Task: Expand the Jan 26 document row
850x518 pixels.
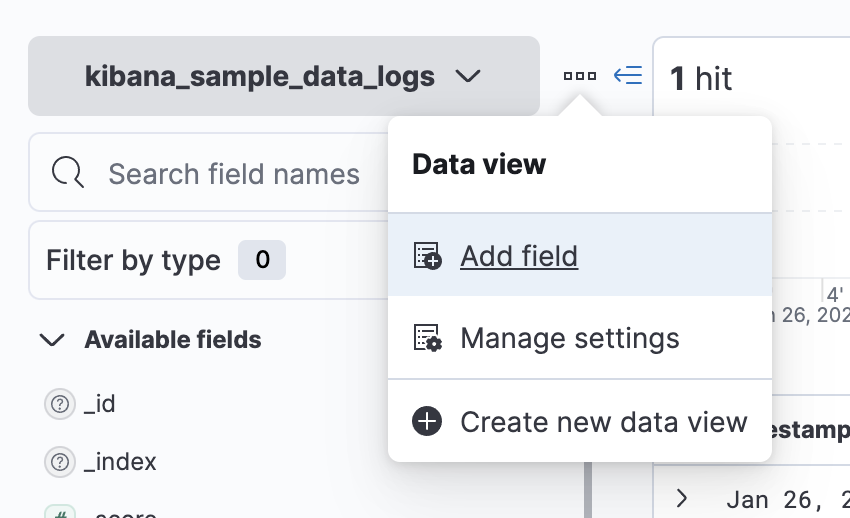Action: coord(682,497)
